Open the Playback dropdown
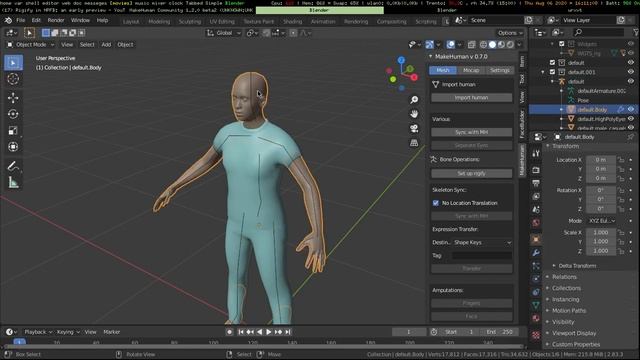 pos(38,332)
